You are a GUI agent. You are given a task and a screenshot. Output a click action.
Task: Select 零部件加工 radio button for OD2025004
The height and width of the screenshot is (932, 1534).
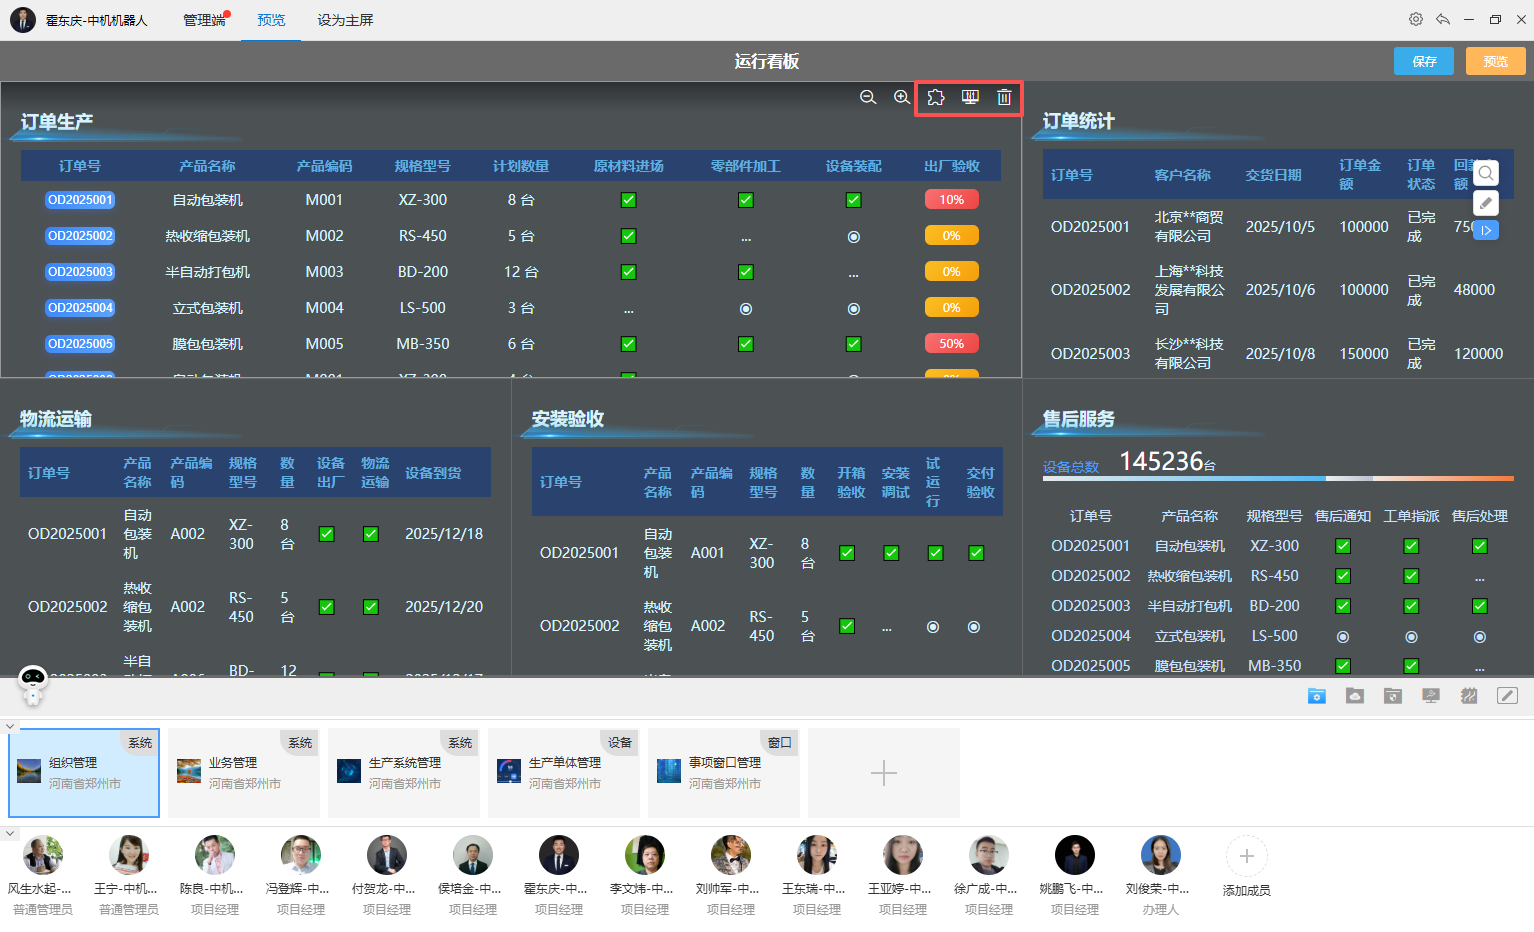point(746,309)
